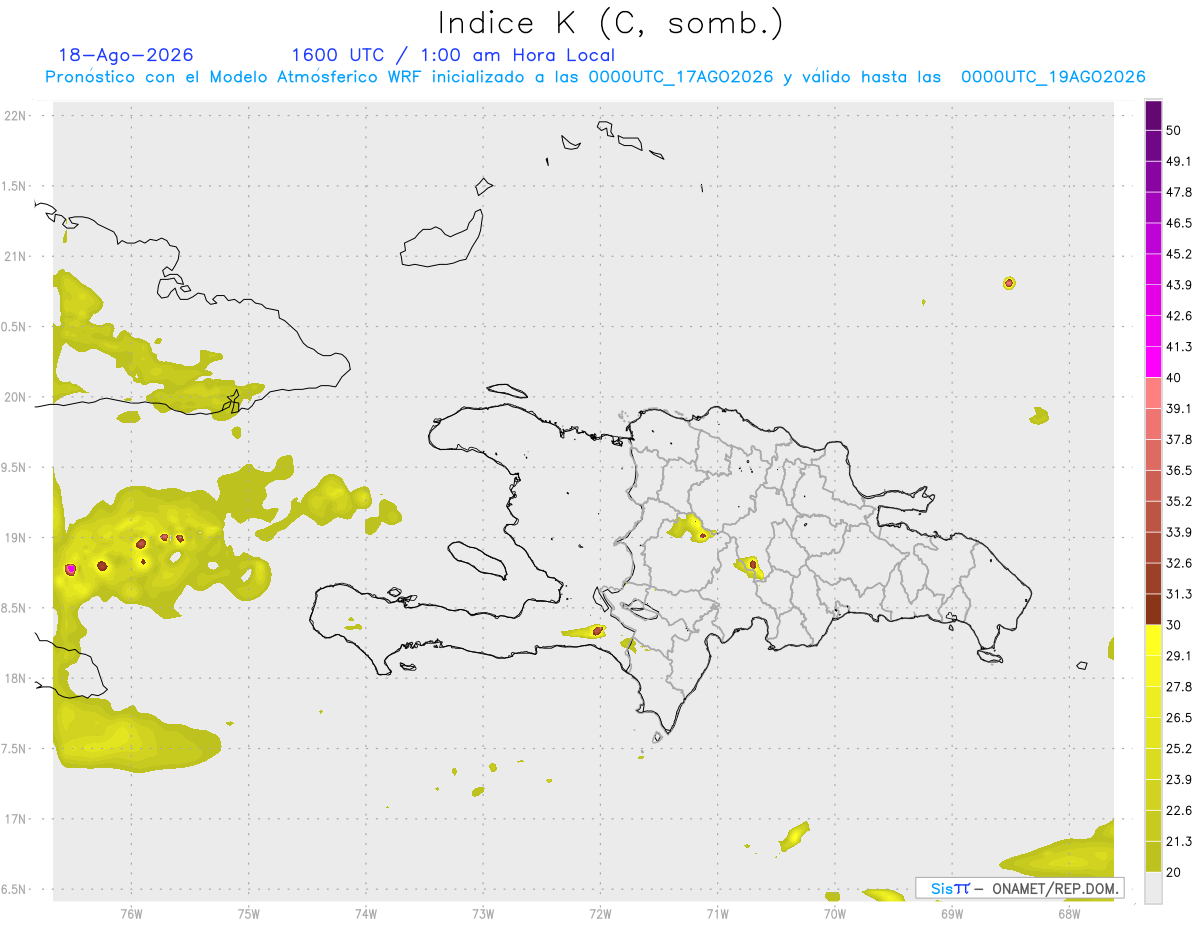This screenshot has width=1200, height=927.
Task: Click the "40" colorbar value
Action: 1174,378
